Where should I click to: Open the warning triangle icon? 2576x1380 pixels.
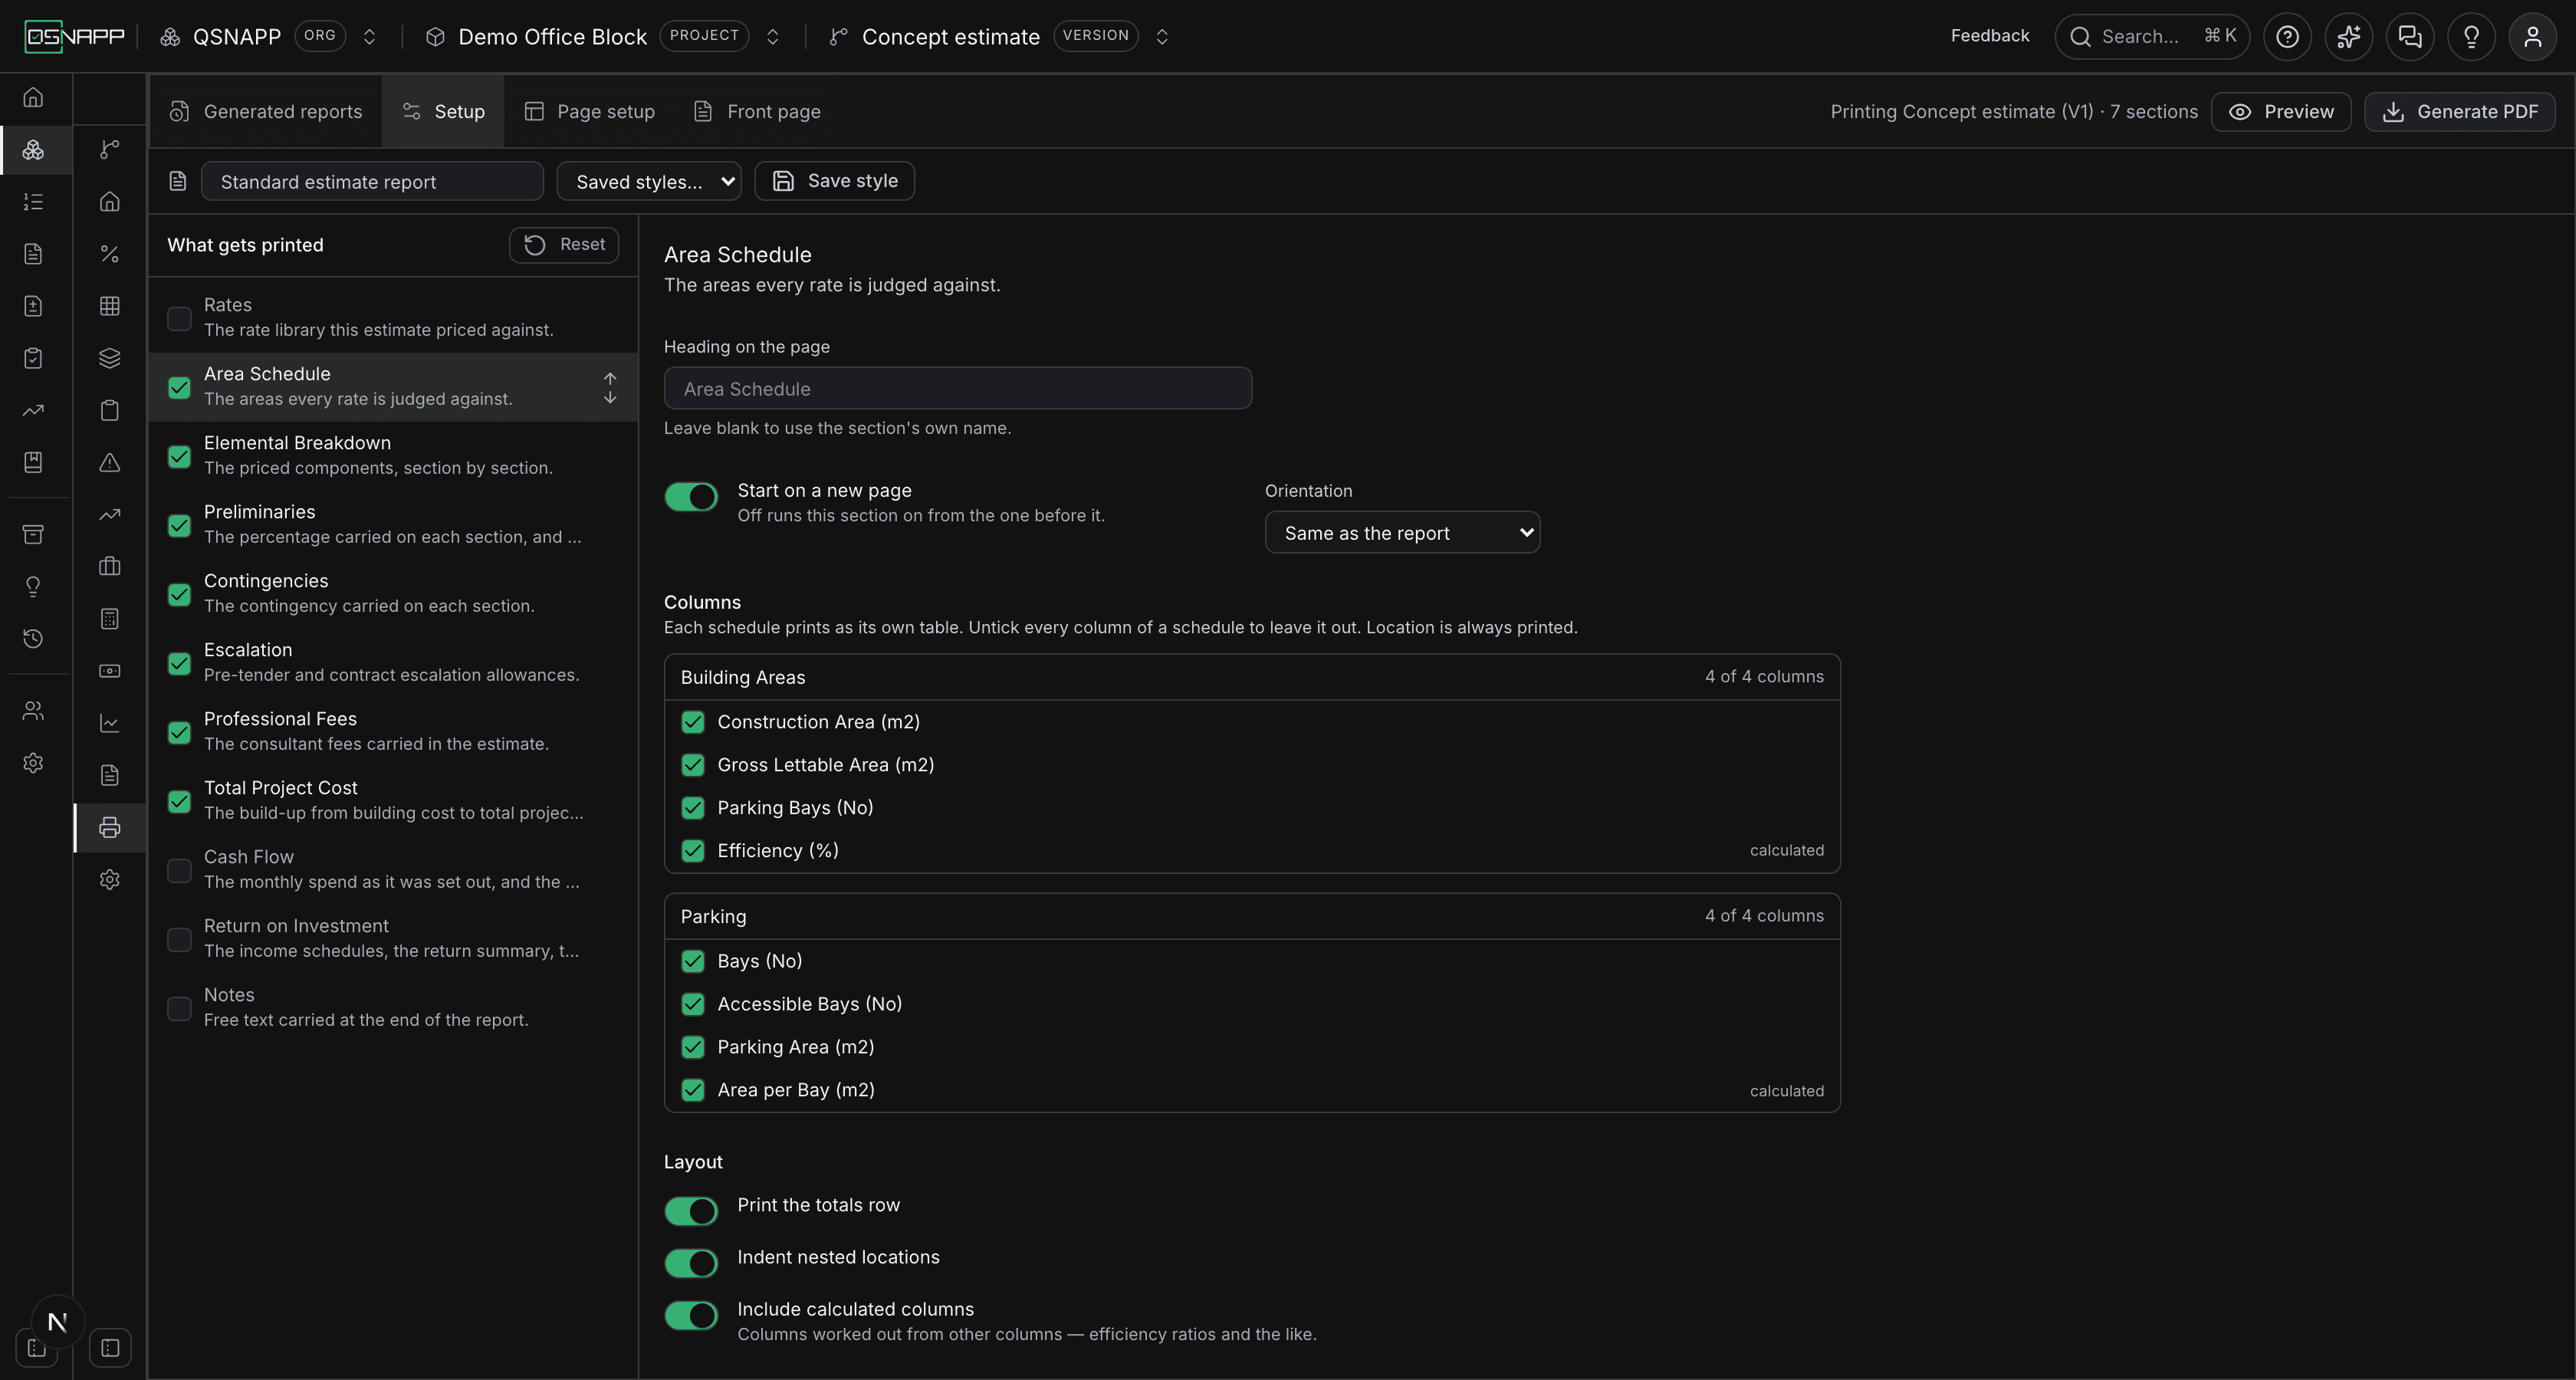click(110, 462)
